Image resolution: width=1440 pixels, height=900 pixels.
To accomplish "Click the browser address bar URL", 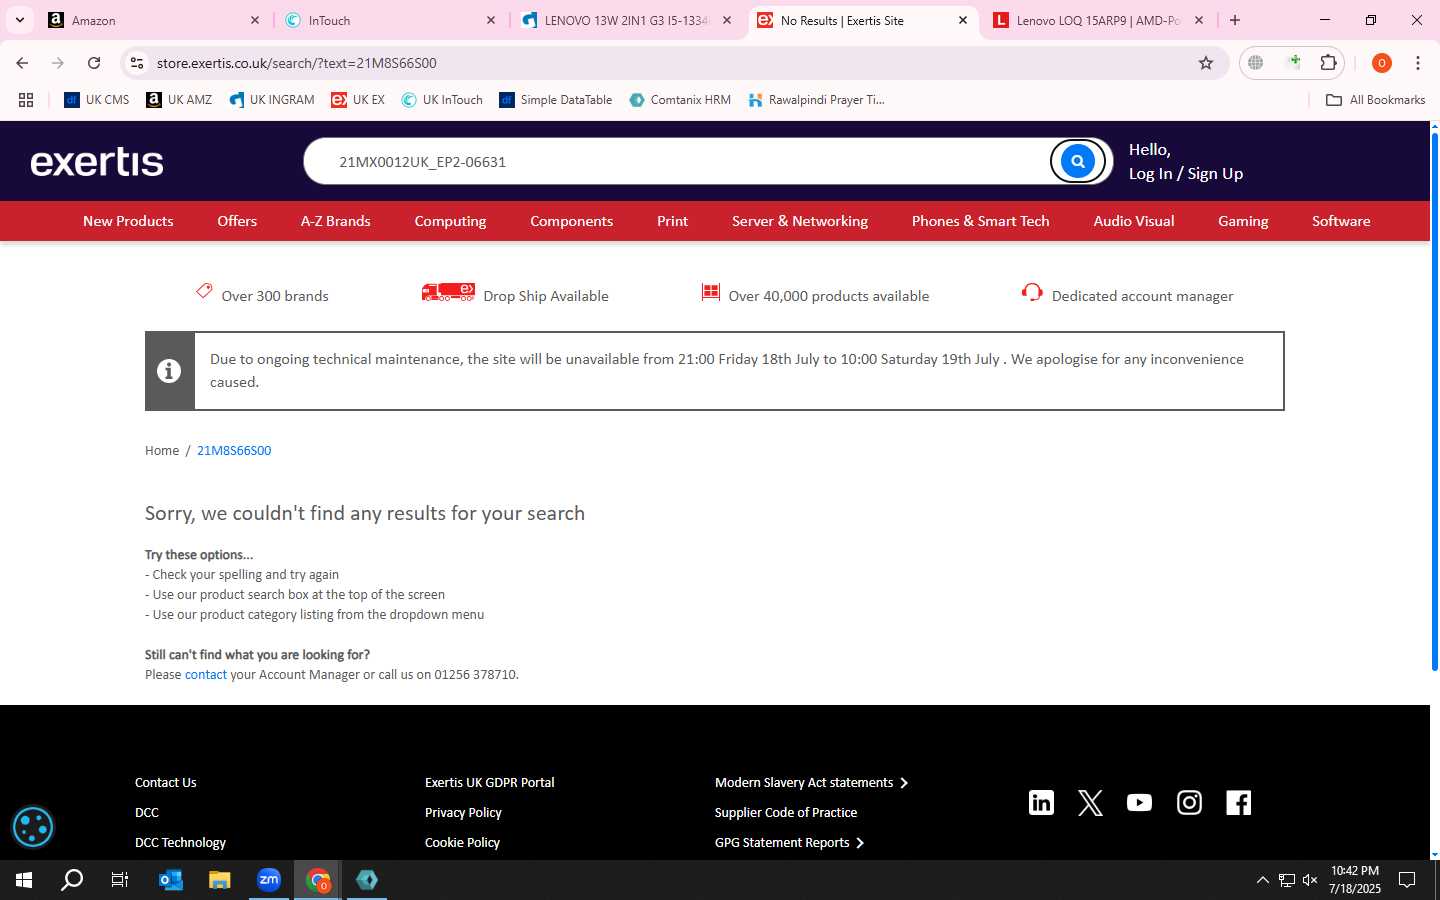I will pos(297,63).
